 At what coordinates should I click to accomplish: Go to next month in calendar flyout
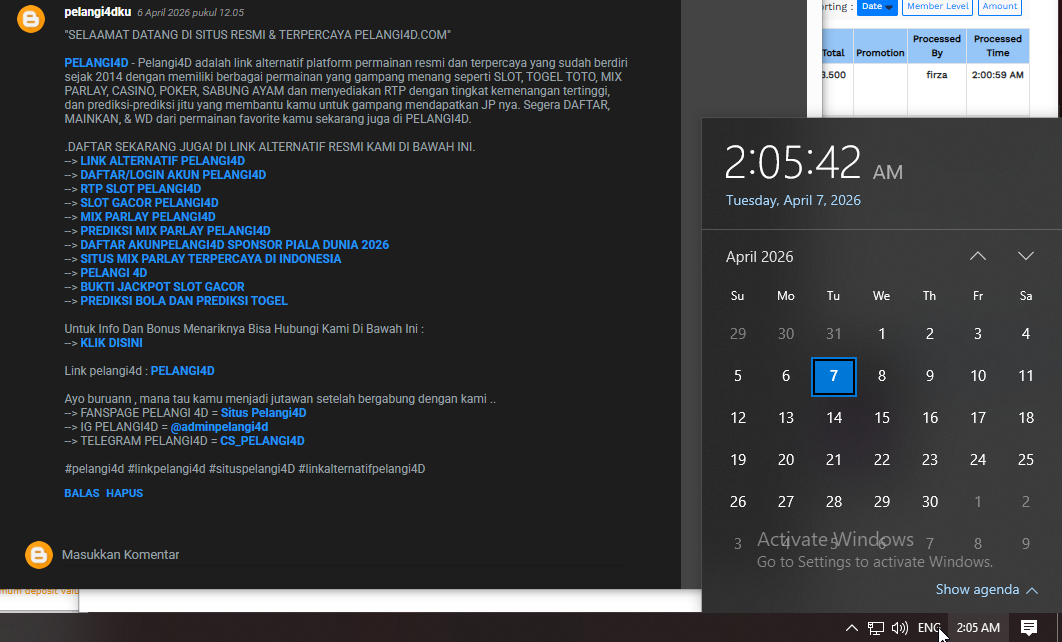click(x=1025, y=256)
